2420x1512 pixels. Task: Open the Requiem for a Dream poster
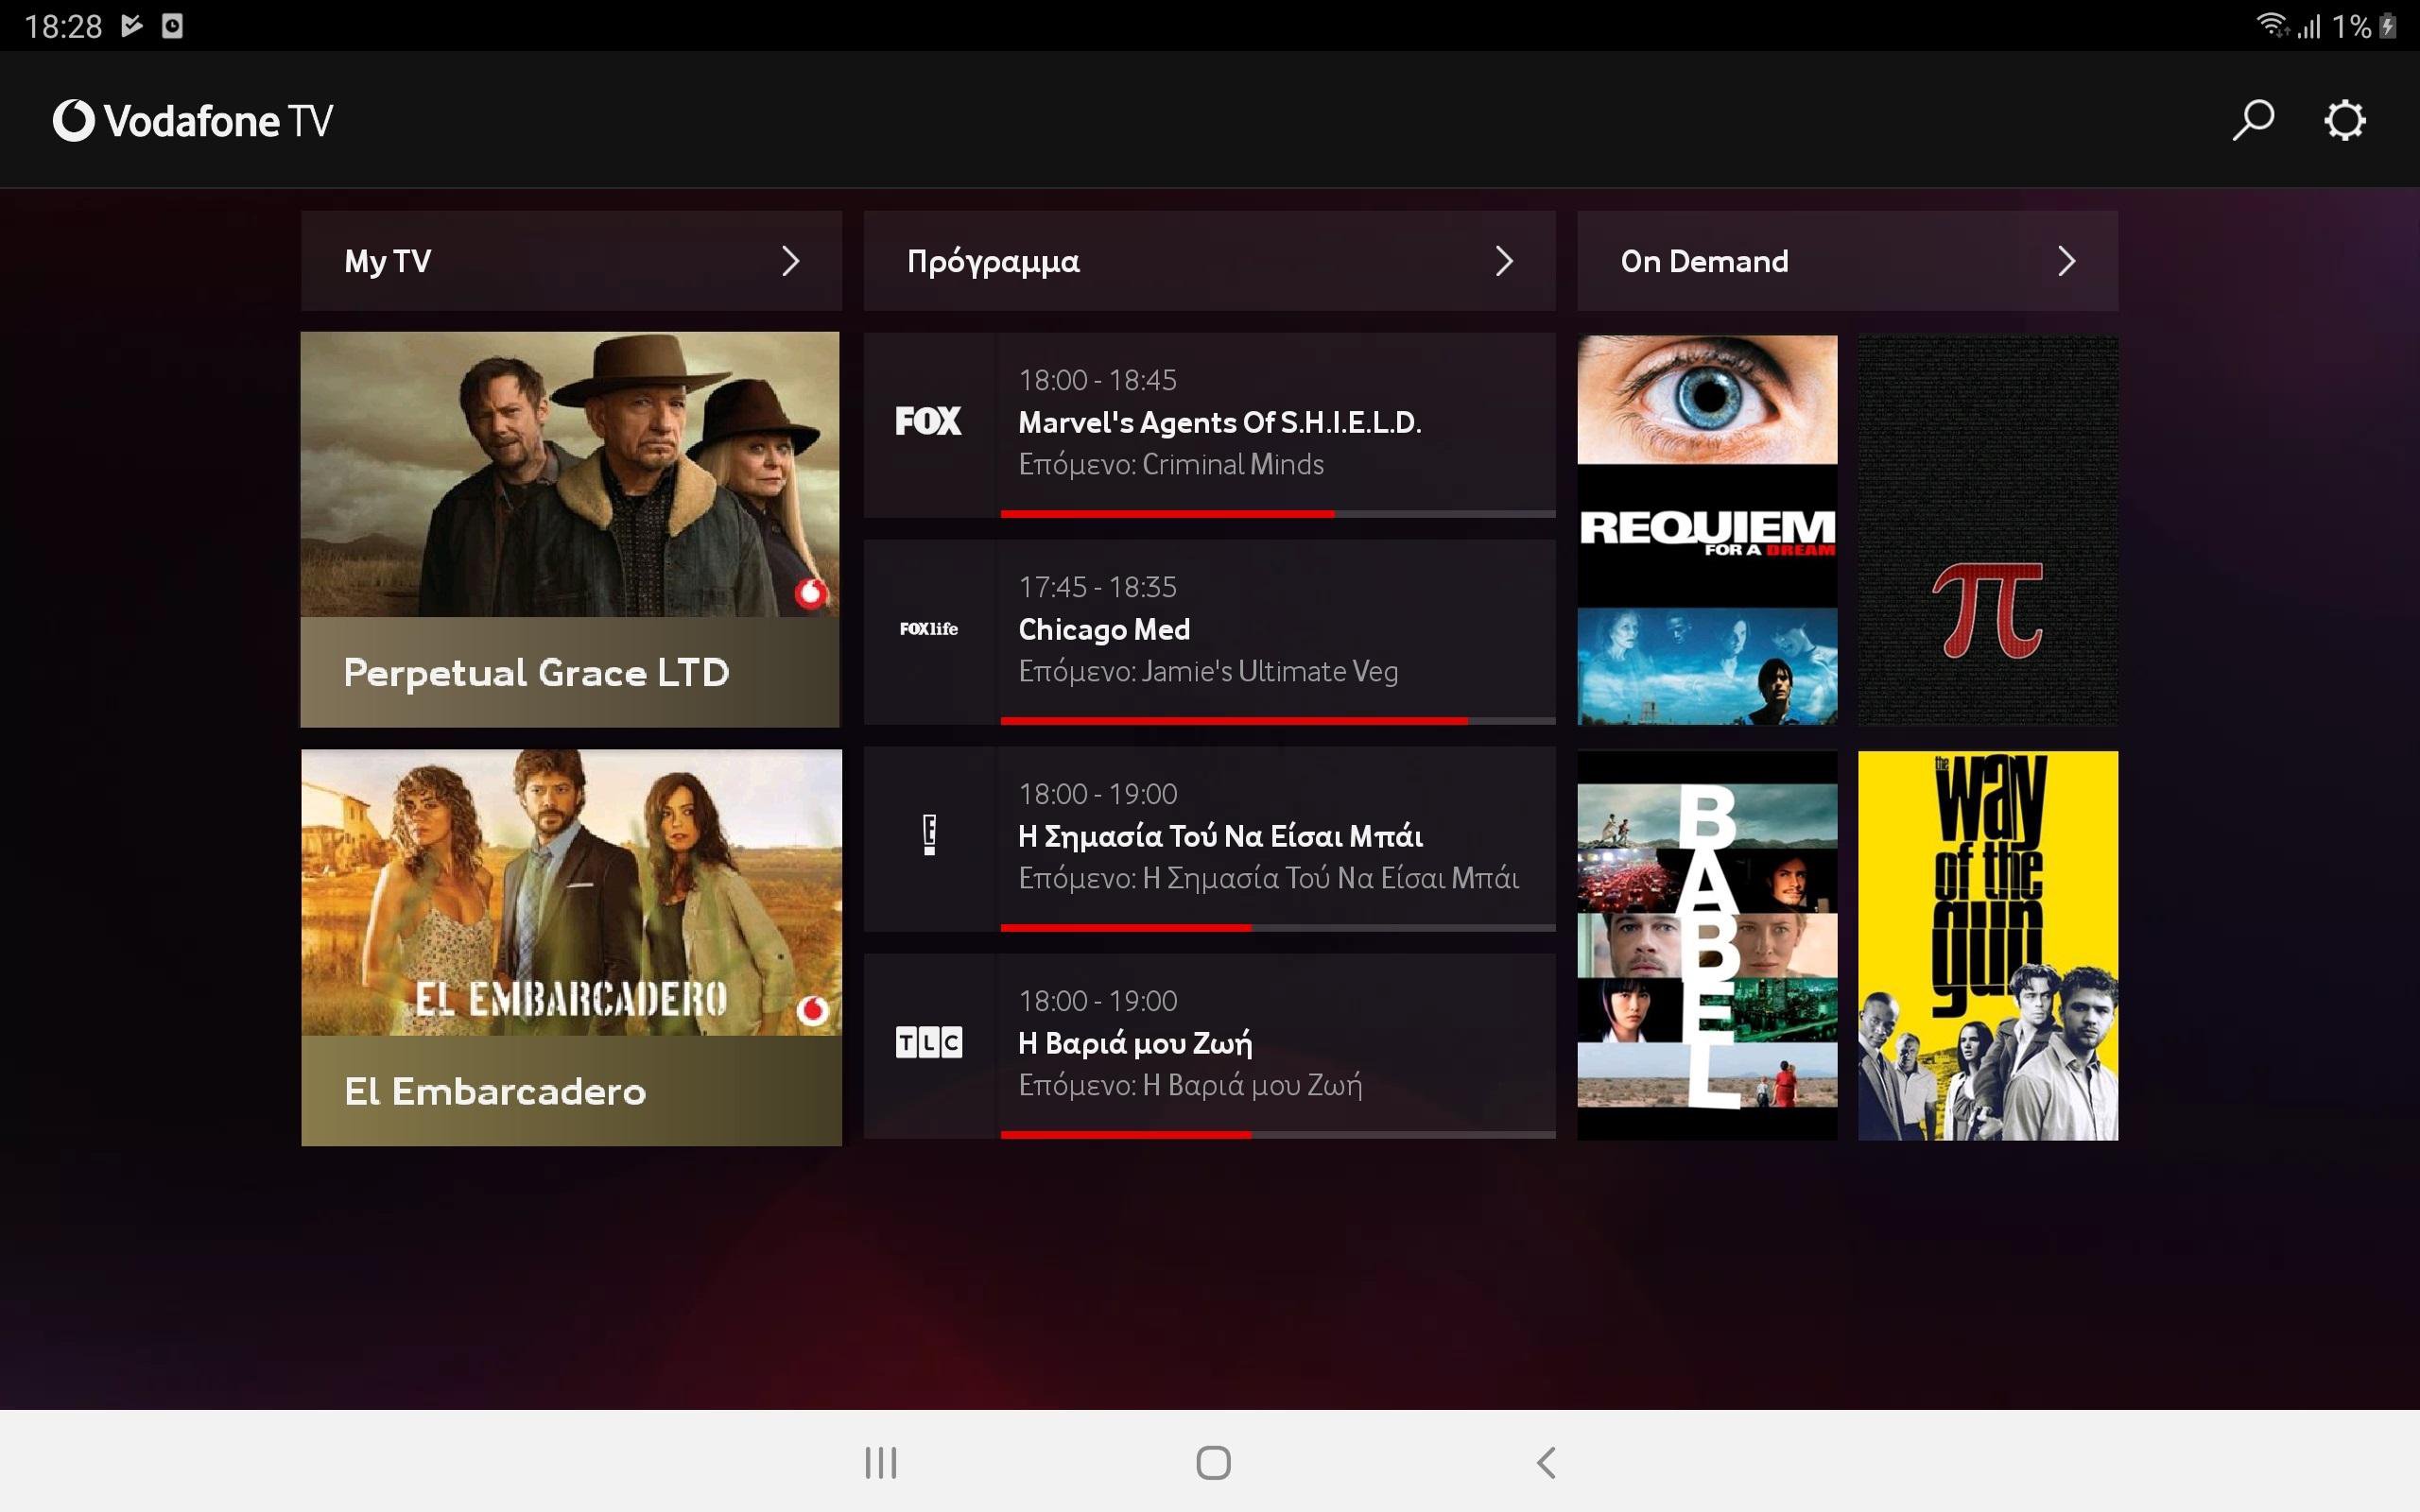click(1706, 530)
